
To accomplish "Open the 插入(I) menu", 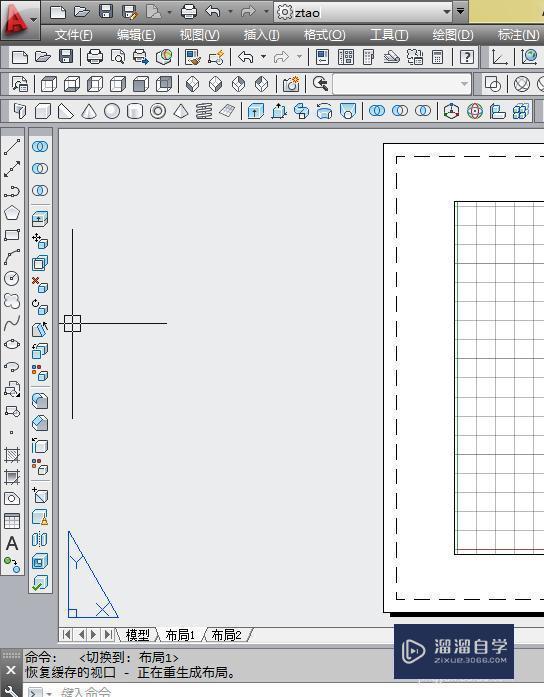I will (261, 35).
